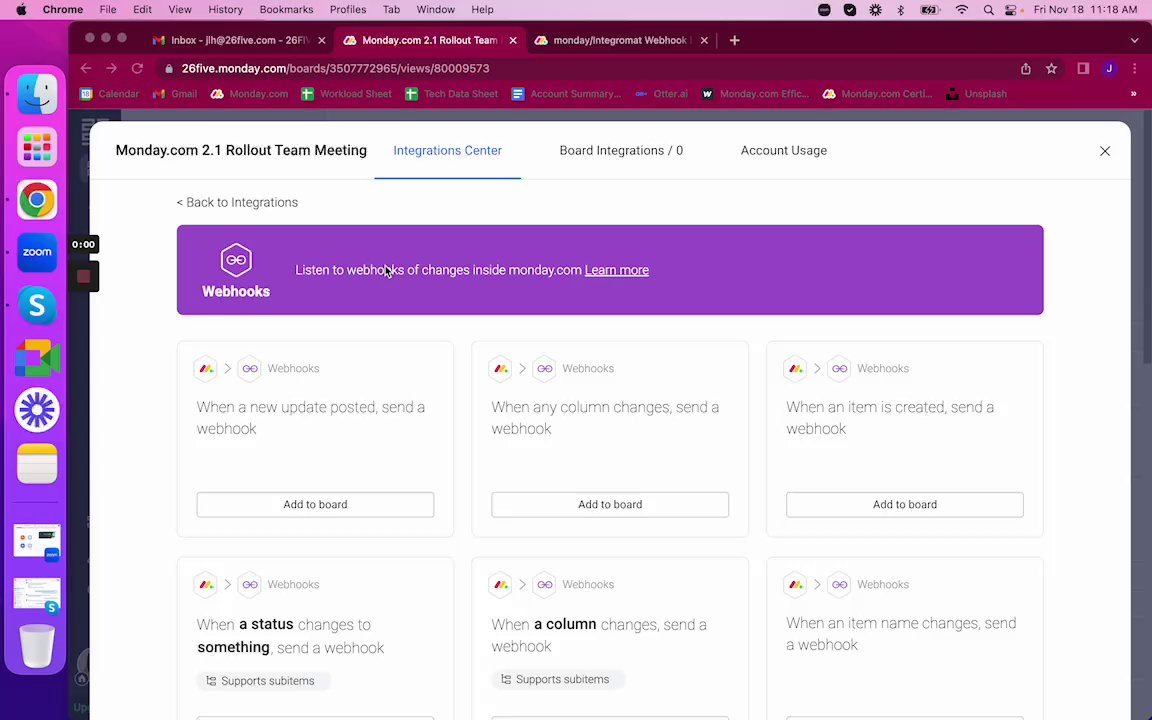Click the Webhooks logo in the purple banner
This screenshot has height=720, width=1152.
coord(236,260)
